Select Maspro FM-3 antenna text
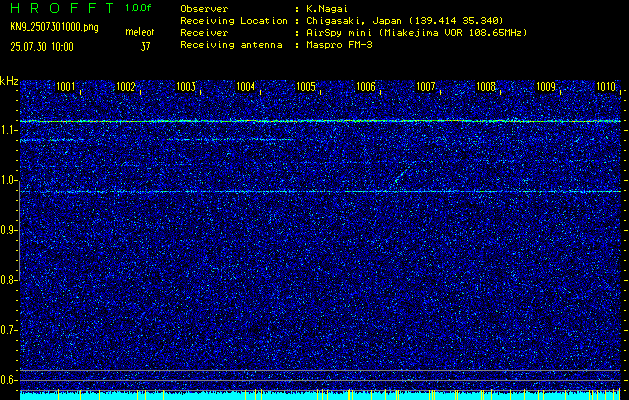The width and height of the screenshot is (629, 400). [339, 45]
